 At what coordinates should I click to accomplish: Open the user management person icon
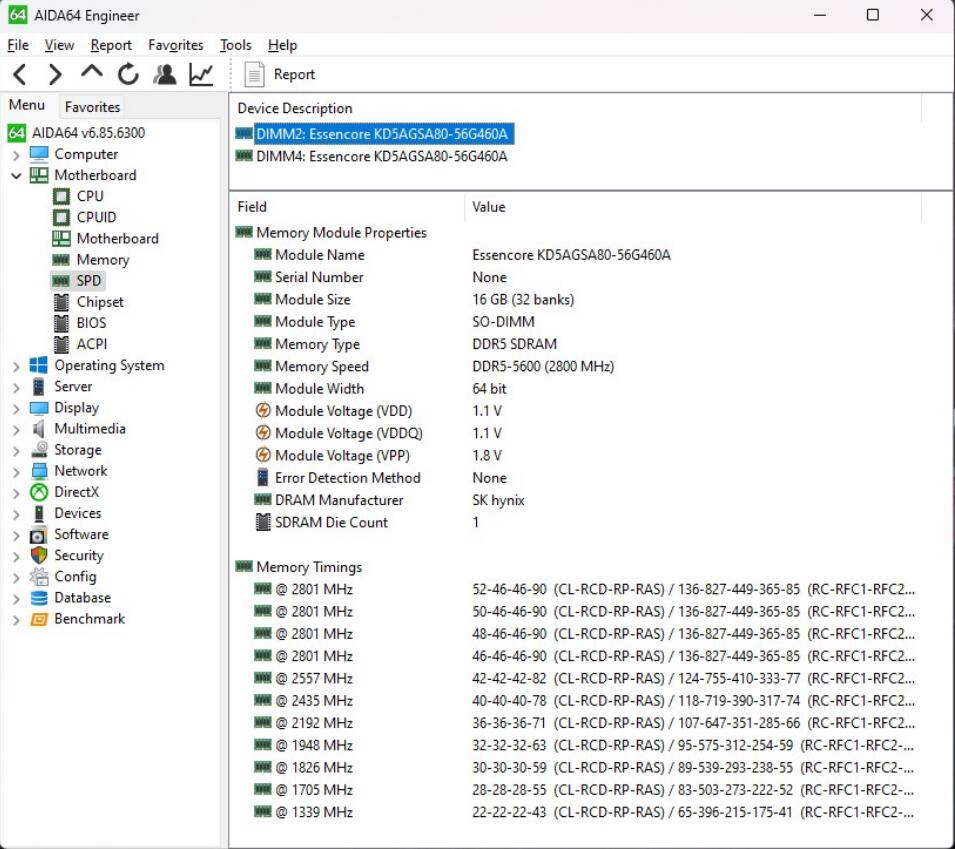click(x=164, y=74)
